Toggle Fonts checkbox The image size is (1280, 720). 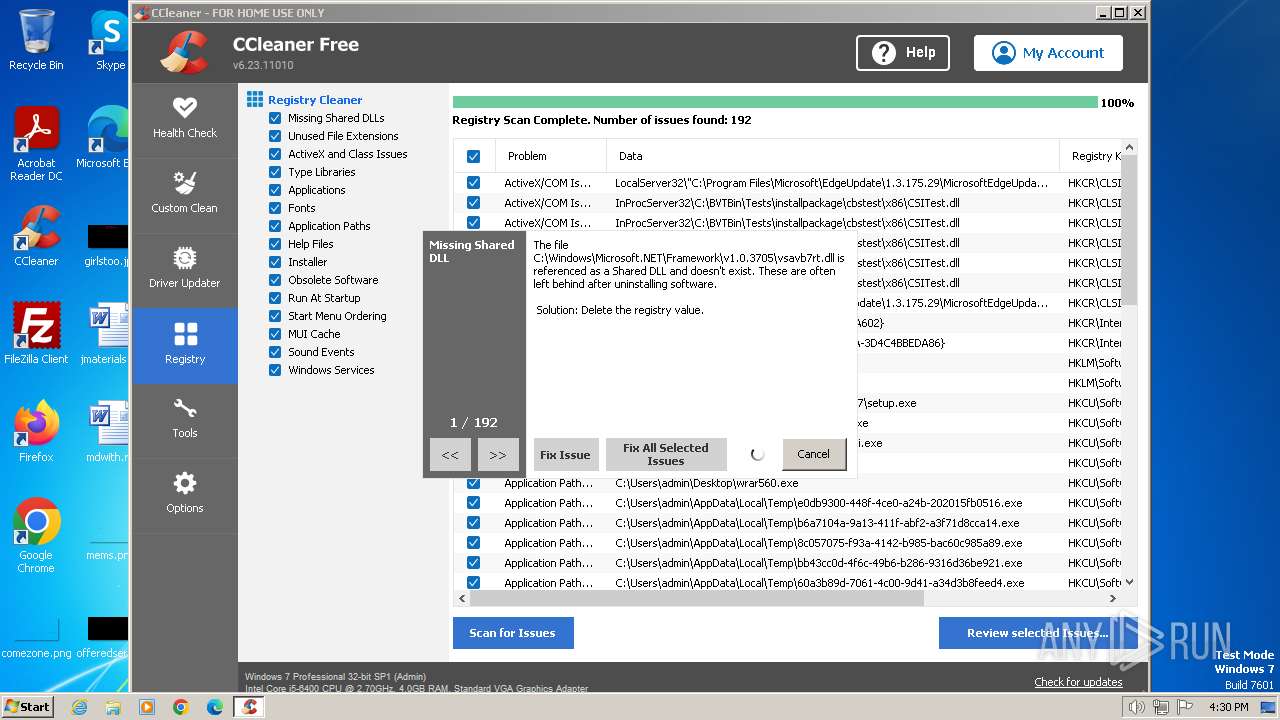click(x=275, y=208)
